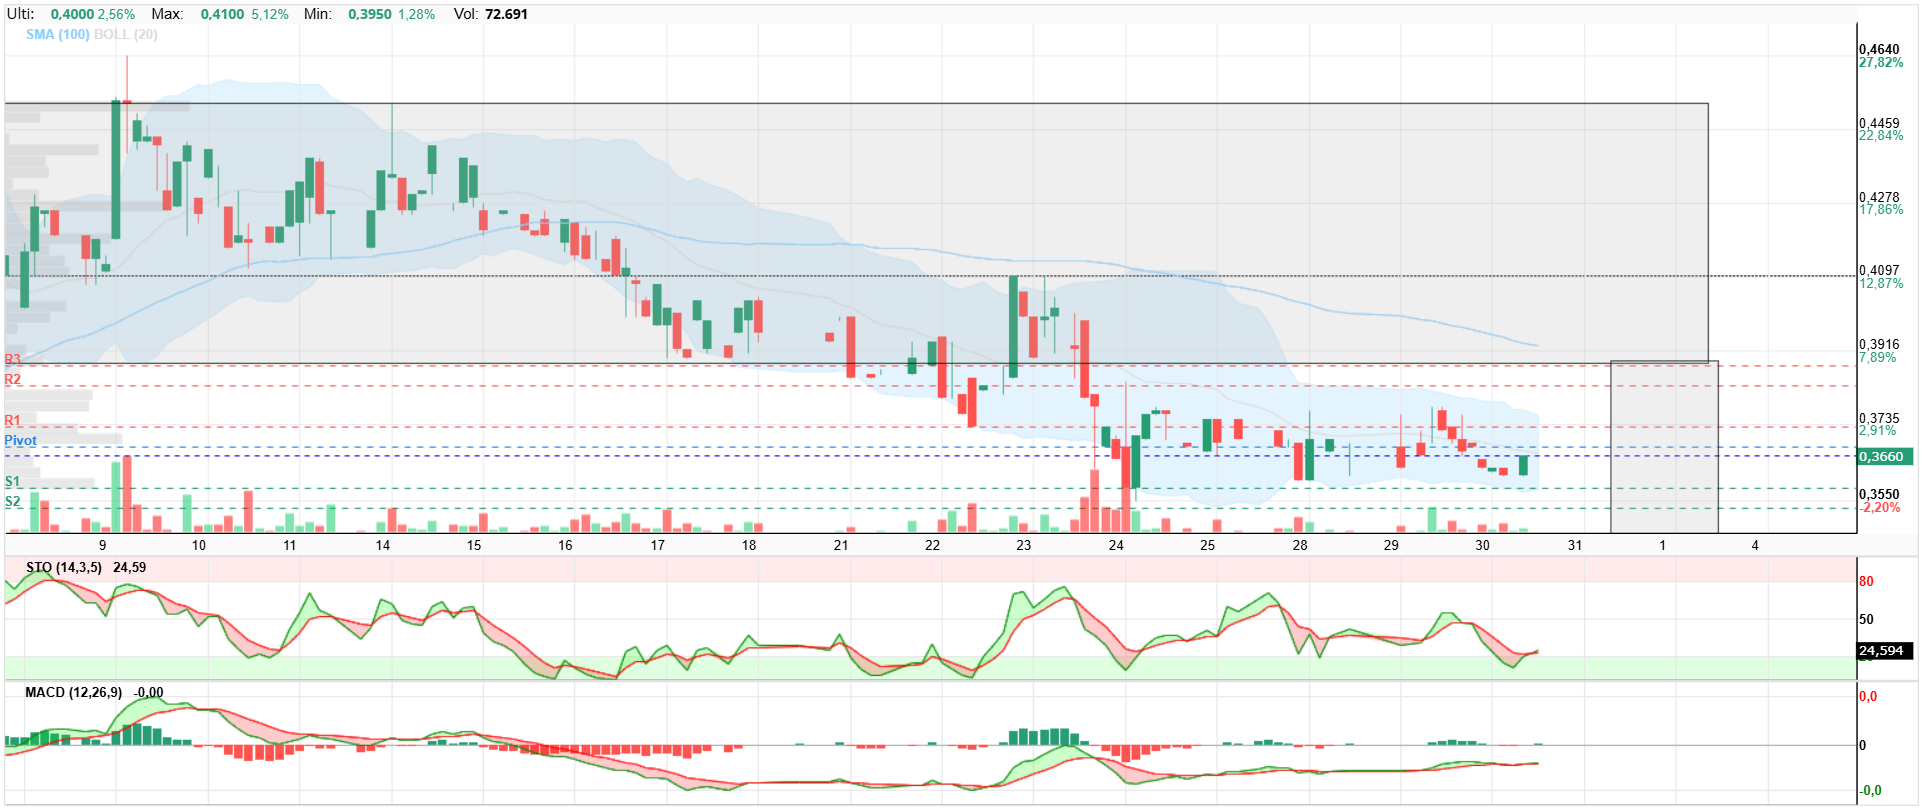This screenshot has width=1923, height=810.
Task: Click the S2 support level label
Action: [13, 501]
